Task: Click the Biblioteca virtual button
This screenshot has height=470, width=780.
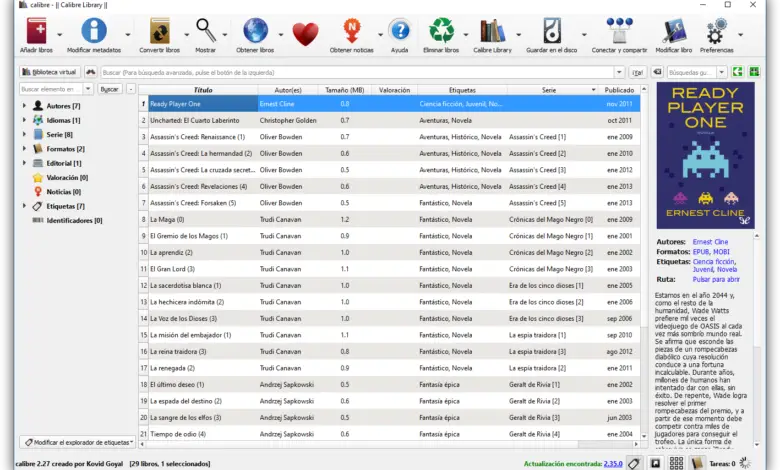Action: click(x=50, y=72)
